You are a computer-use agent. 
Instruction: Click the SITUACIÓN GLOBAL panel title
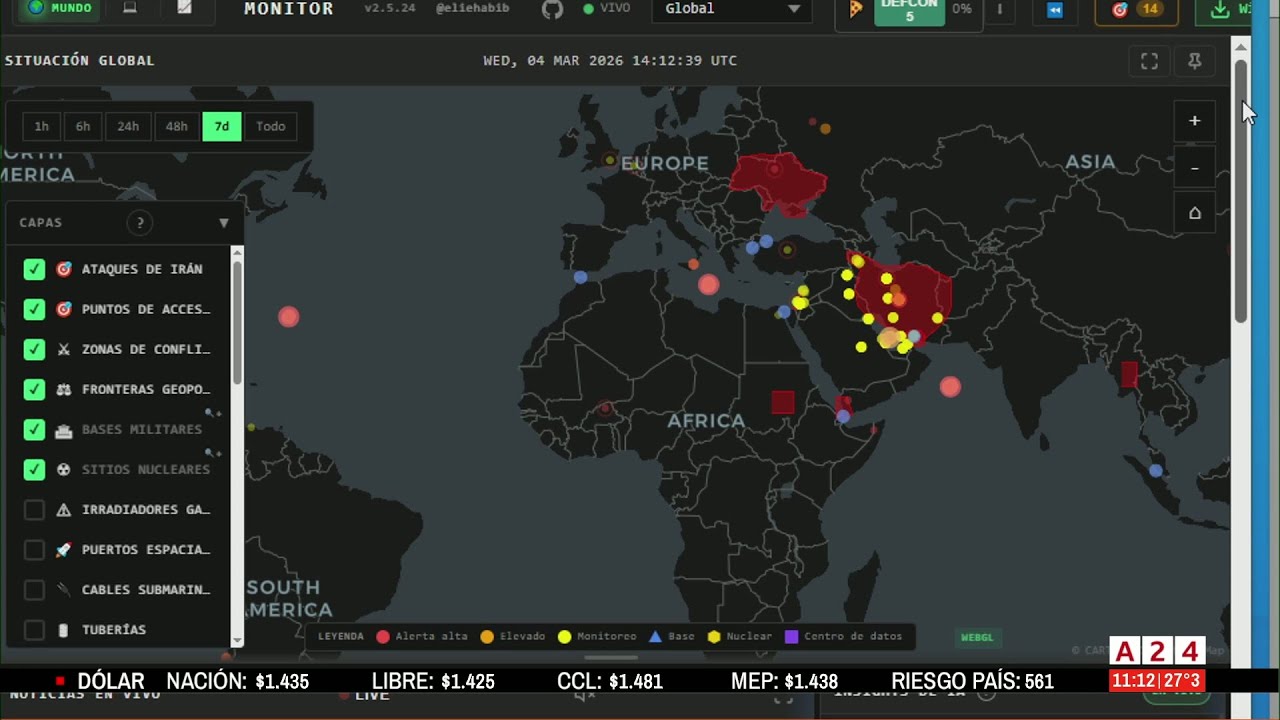pyautogui.click(x=80, y=61)
